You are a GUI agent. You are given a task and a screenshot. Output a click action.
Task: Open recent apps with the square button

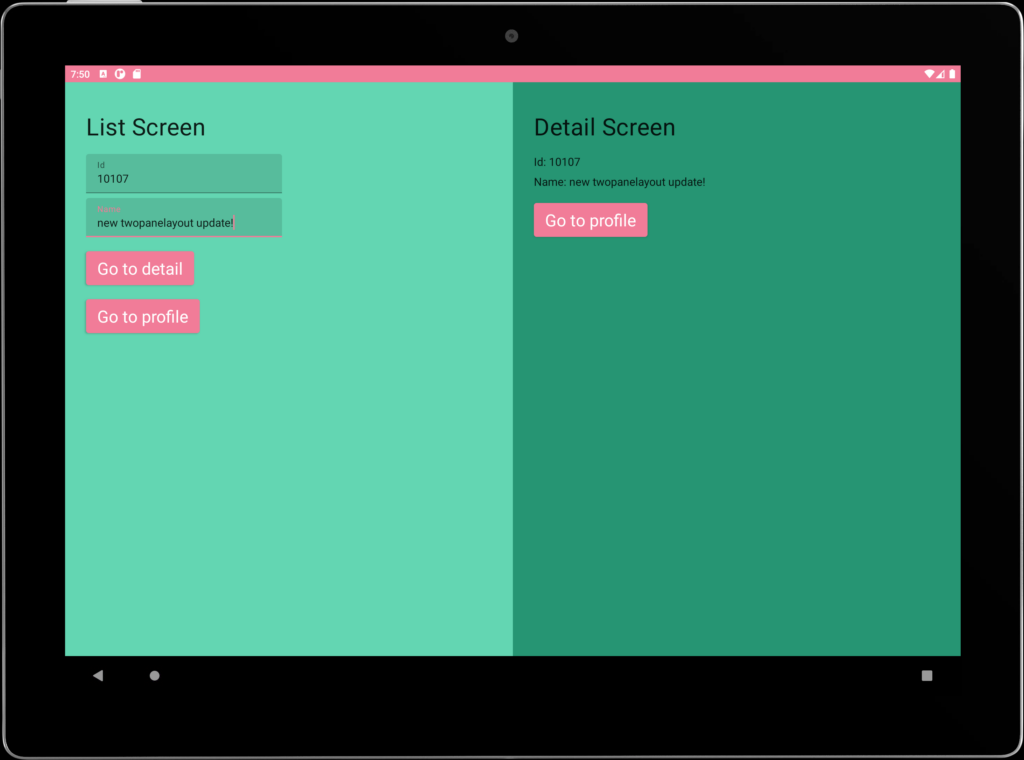pos(927,676)
